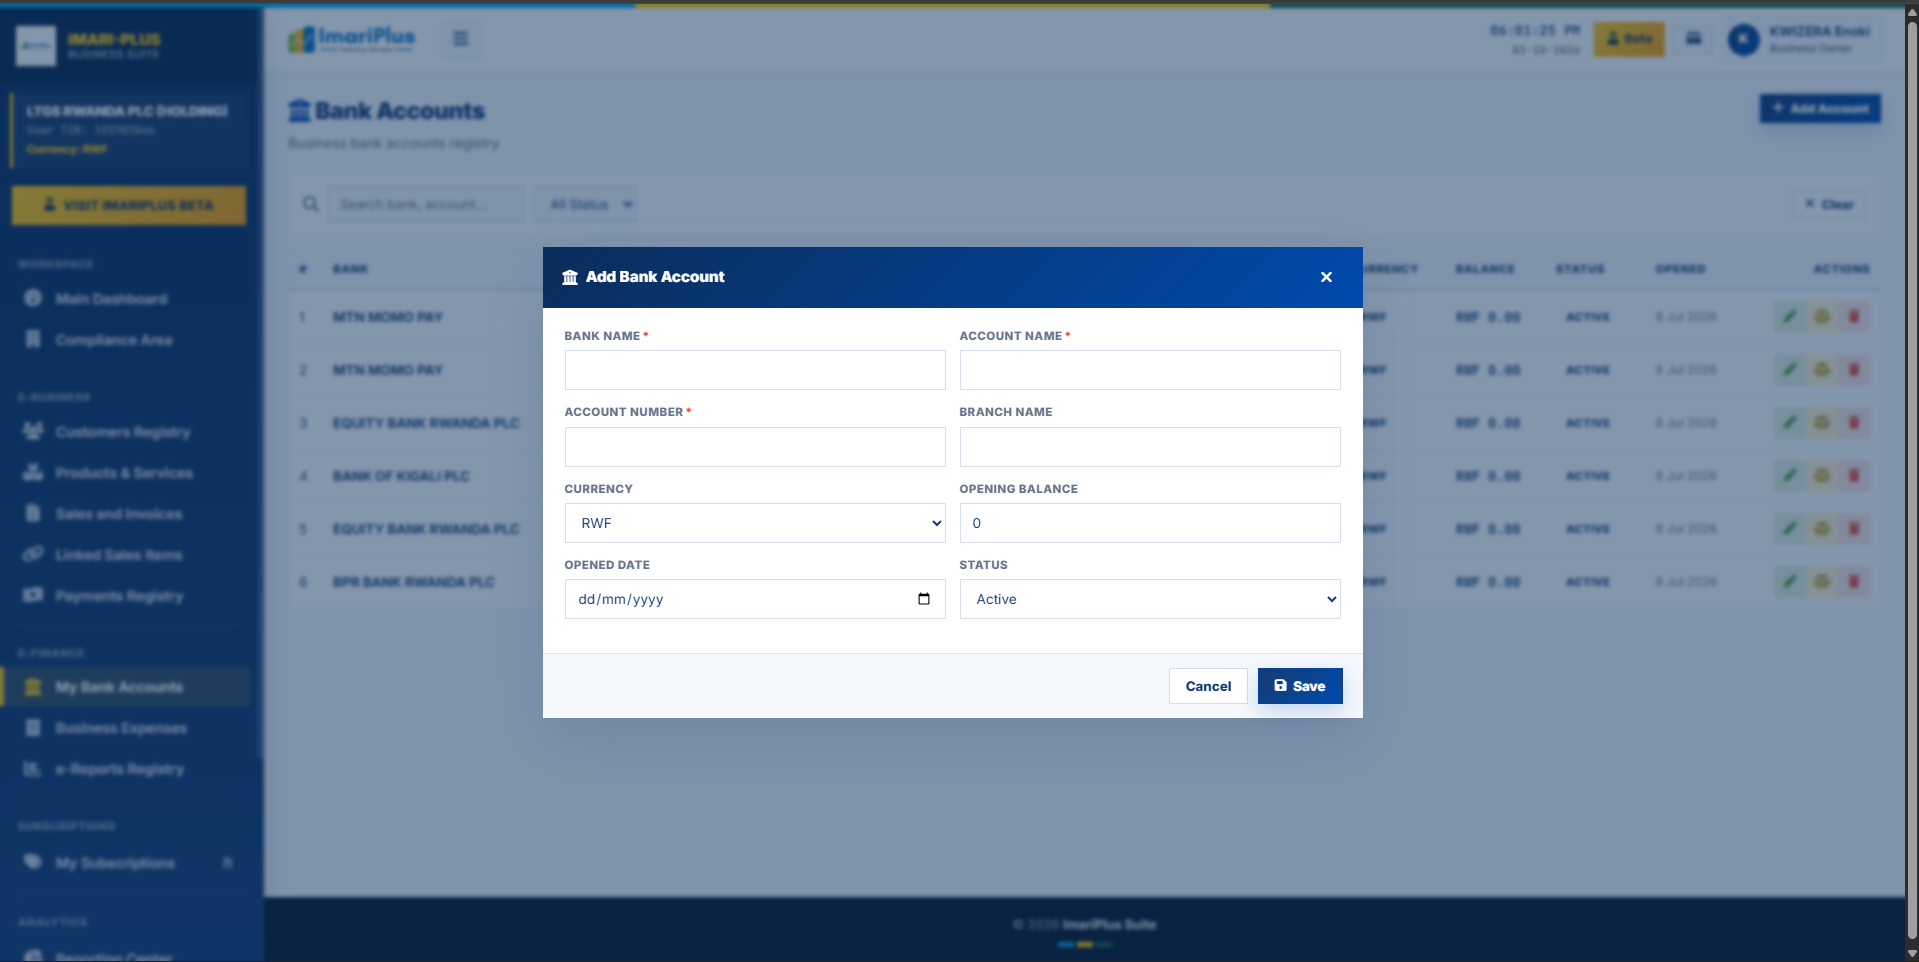Image resolution: width=1919 pixels, height=962 pixels.
Task: Close the Add Bank Account dialog
Action: 1326,277
